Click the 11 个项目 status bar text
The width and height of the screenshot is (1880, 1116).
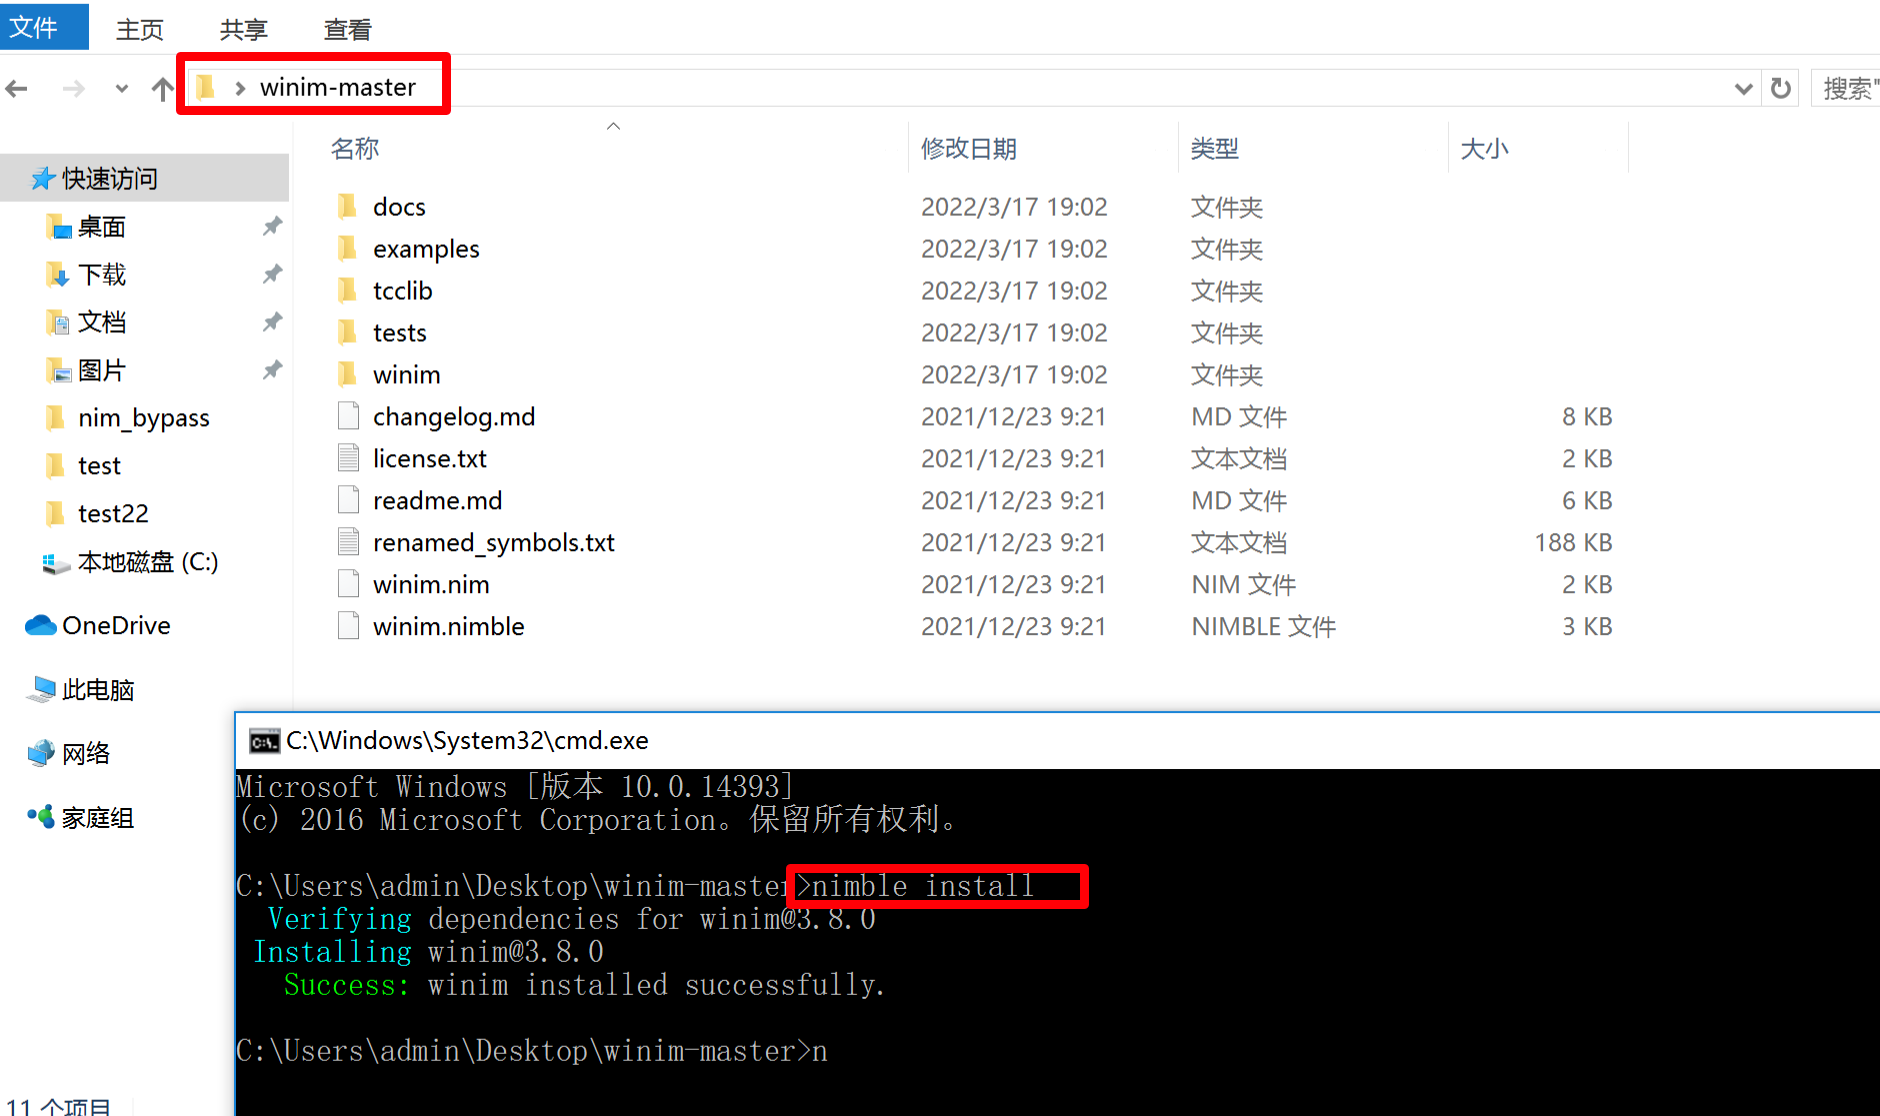point(58,1106)
